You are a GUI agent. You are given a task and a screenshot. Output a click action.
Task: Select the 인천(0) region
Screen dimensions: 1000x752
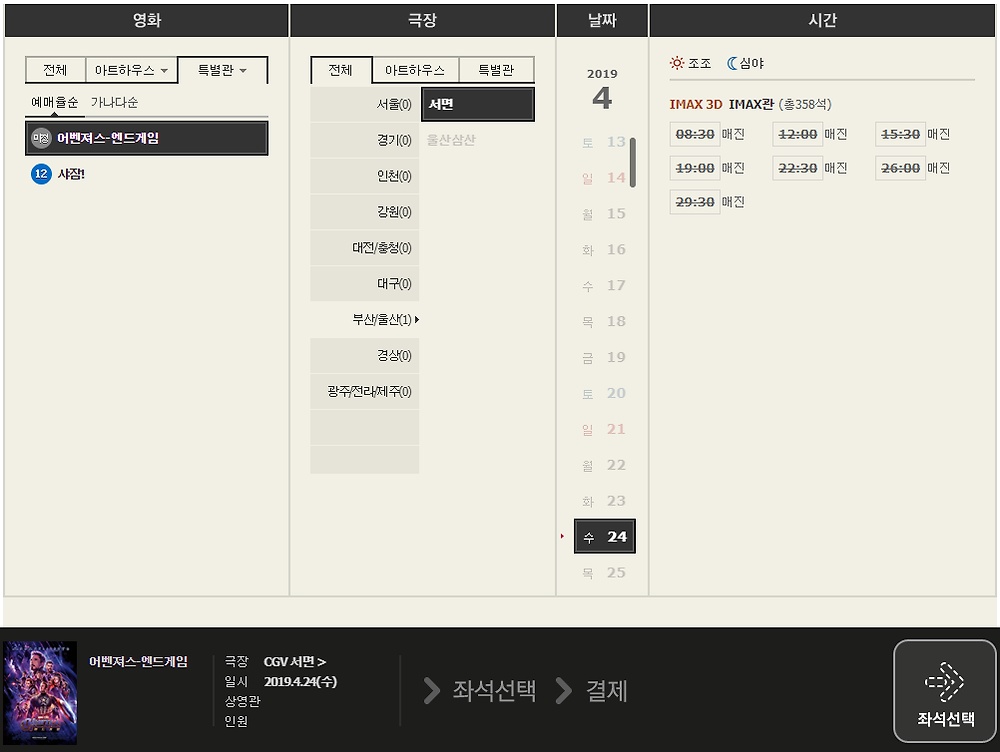pos(365,175)
